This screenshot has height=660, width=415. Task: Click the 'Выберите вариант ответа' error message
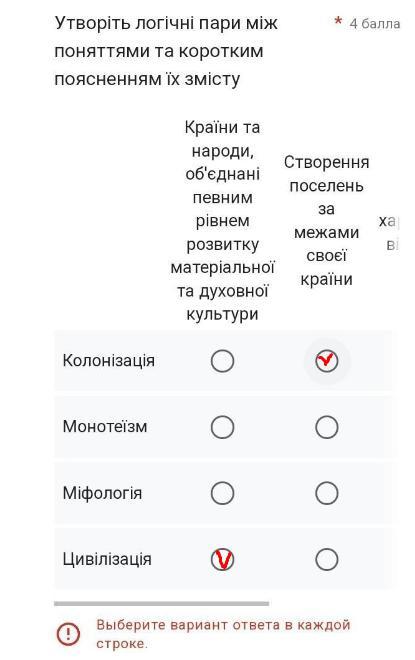223,634
